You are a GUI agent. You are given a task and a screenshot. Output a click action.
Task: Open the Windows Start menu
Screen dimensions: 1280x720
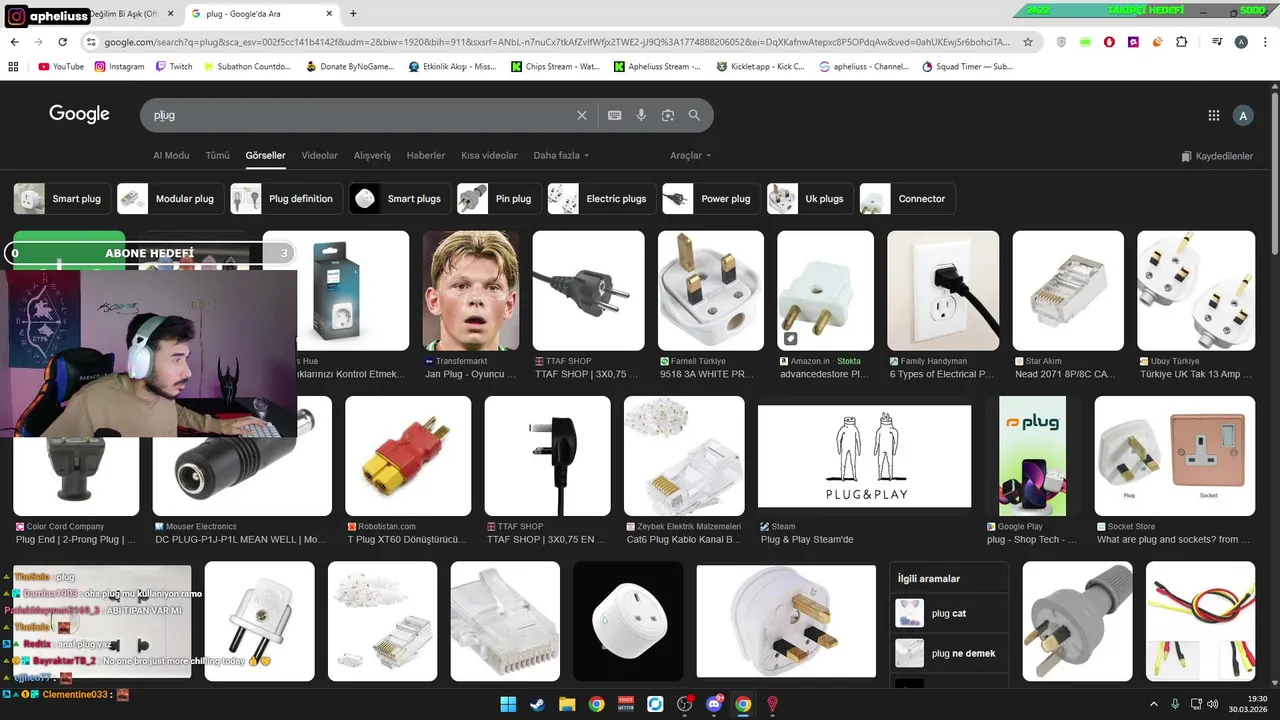(x=508, y=704)
